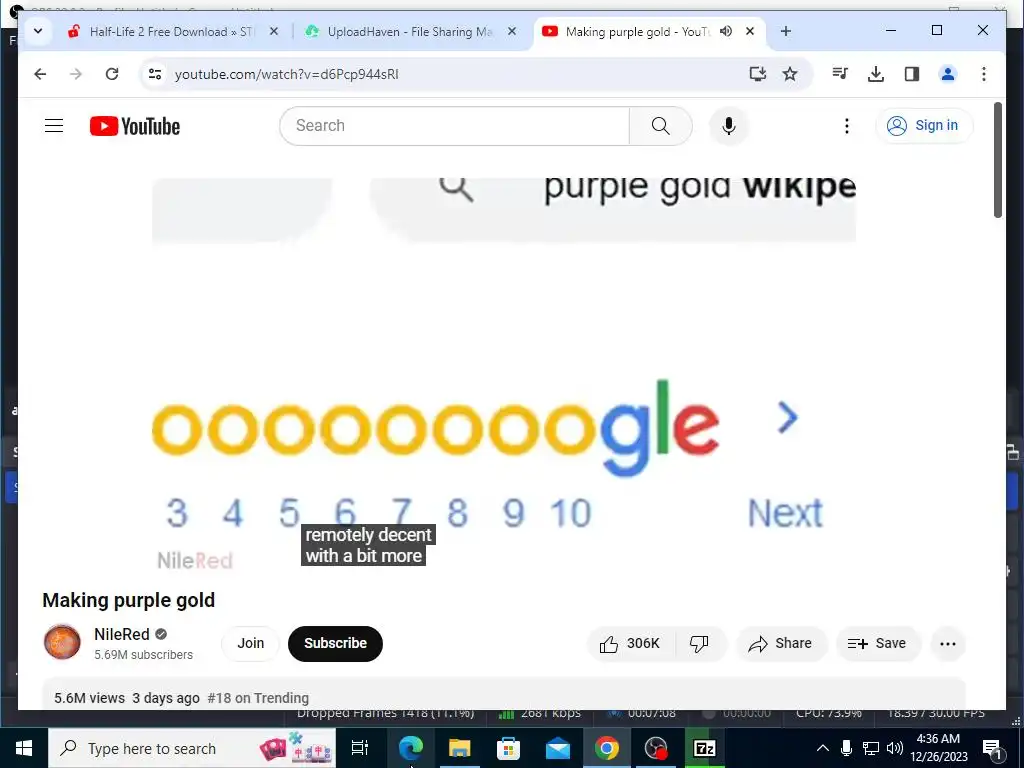Open media control icon in toolbar
Viewport: 1024px width, 768px height.
[840, 74]
